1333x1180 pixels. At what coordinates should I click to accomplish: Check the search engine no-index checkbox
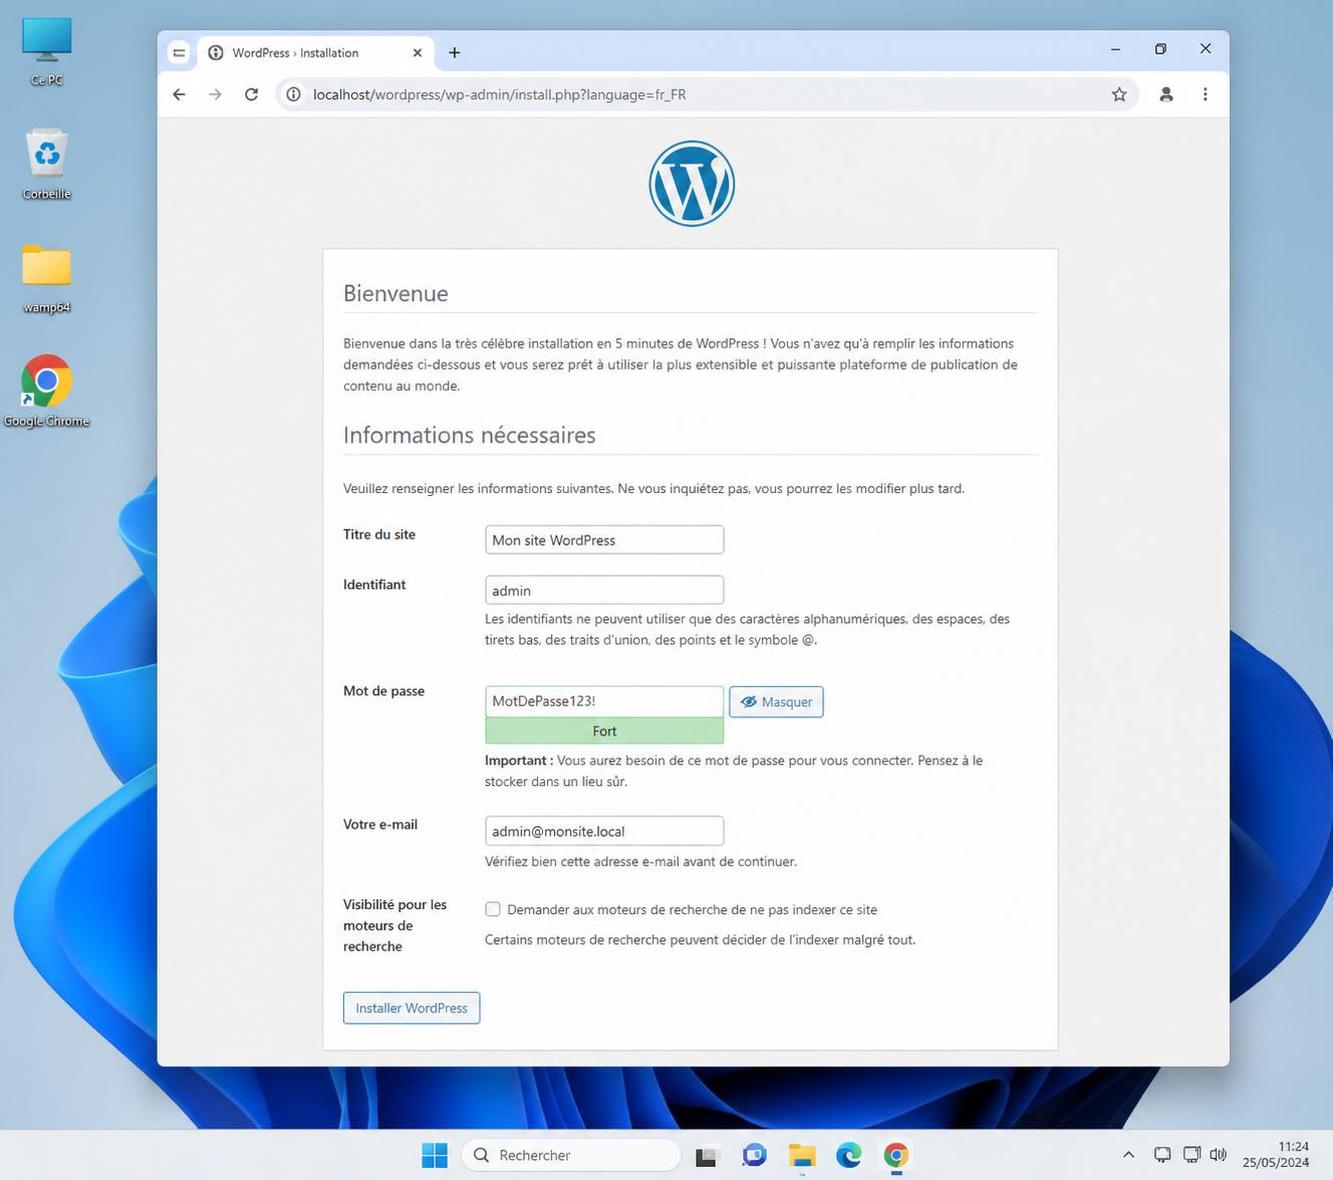[x=493, y=909]
